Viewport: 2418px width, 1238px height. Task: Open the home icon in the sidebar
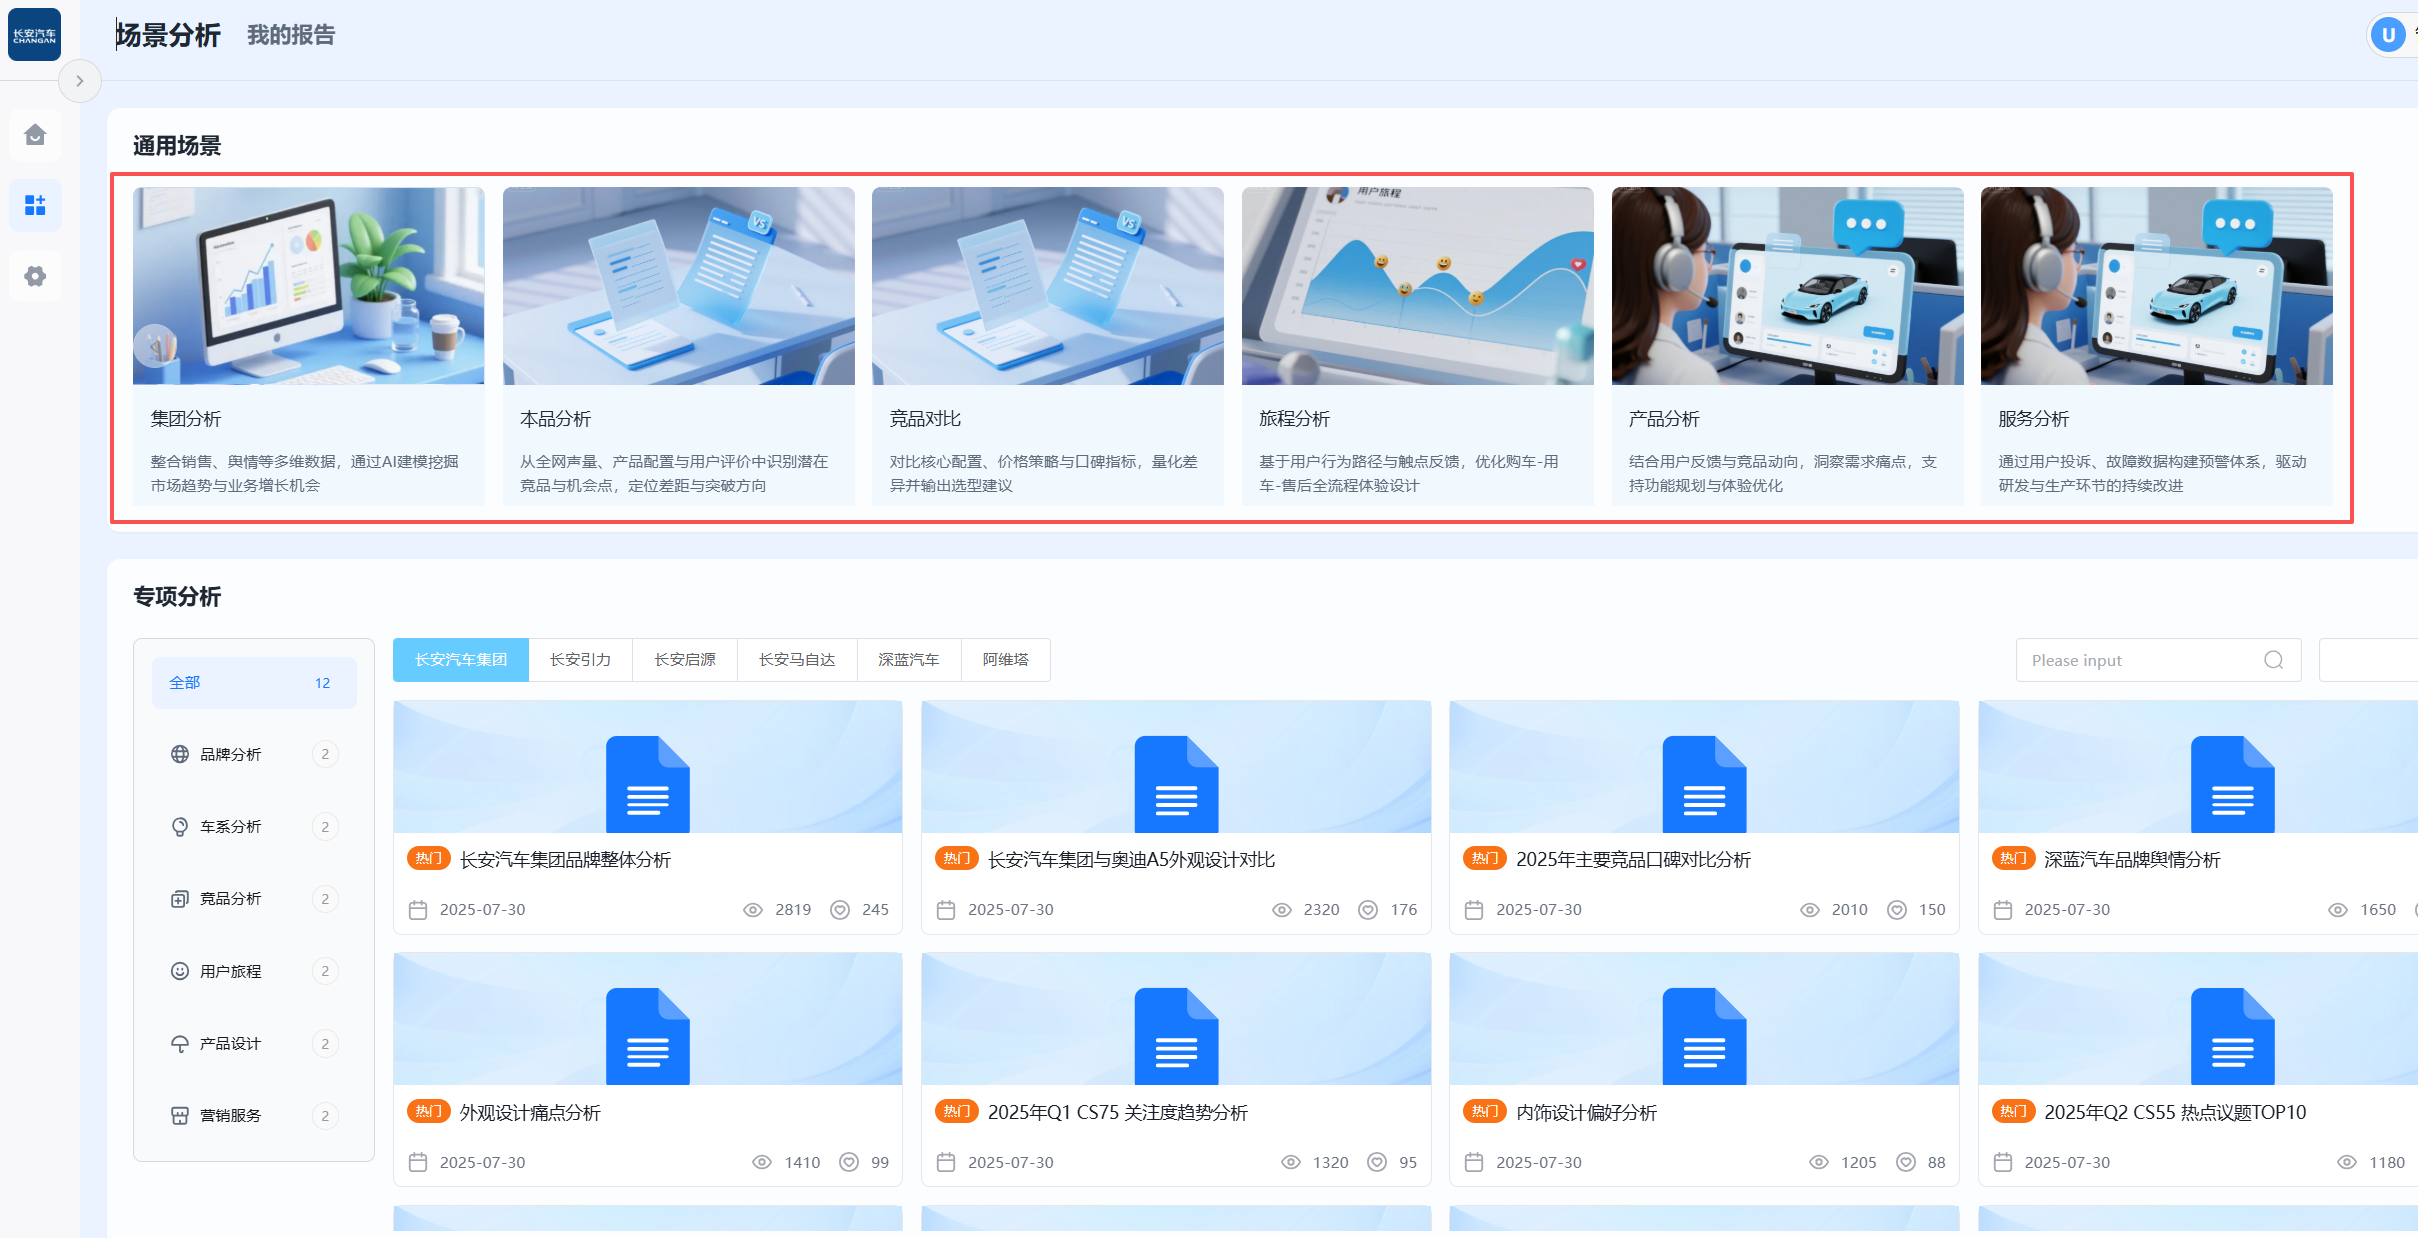[35, 135]
